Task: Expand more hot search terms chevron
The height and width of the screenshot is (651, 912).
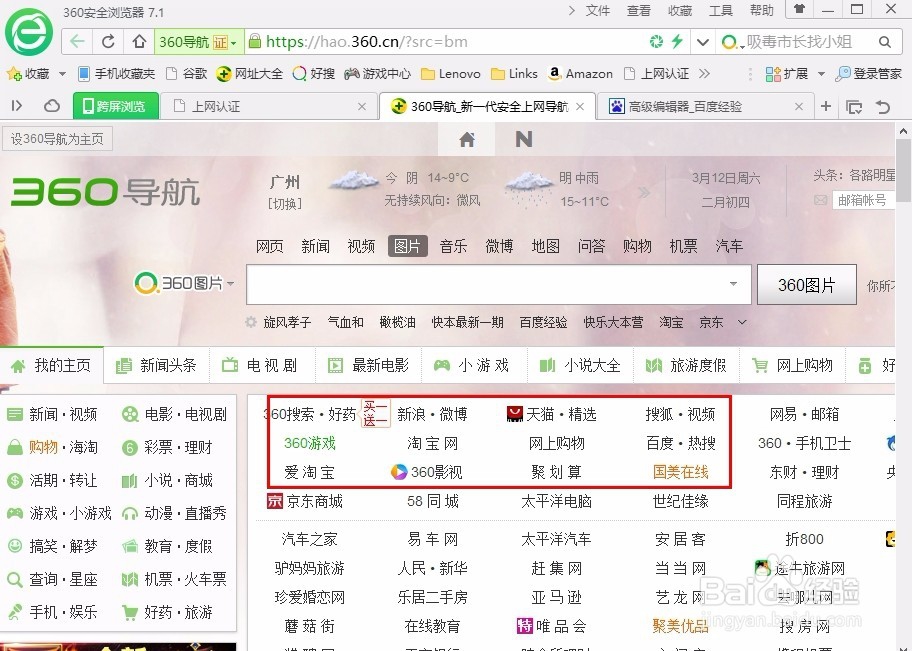Action: pyautogui.click(x=742, y=322)
